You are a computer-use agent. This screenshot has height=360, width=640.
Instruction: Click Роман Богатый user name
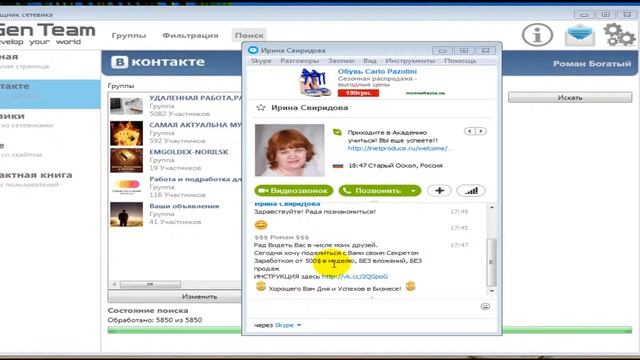pyautogui.click(x=592, y=64)
